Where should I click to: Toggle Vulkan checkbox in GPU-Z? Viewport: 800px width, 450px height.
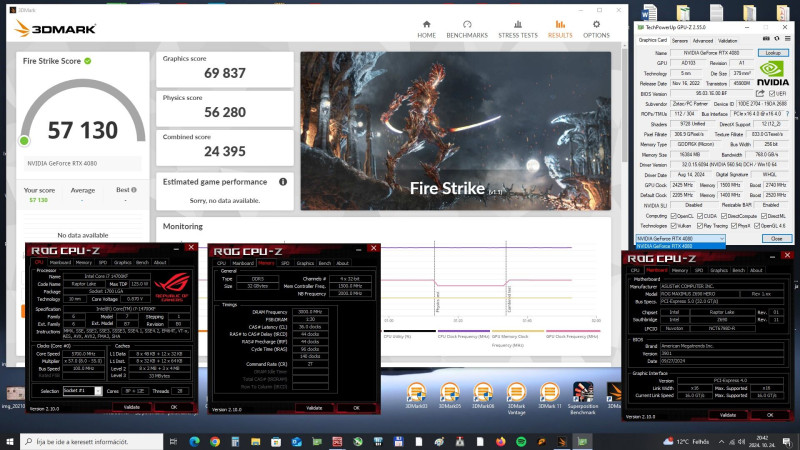pyautogui.click(x=673, y=226)
